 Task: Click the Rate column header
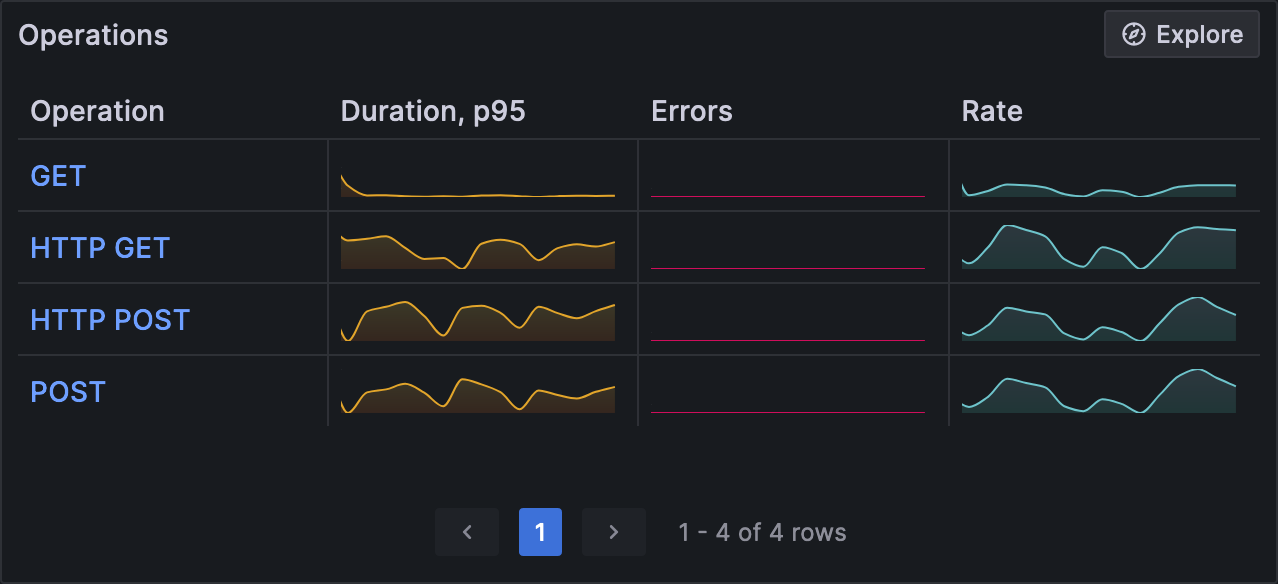point(992,111)
